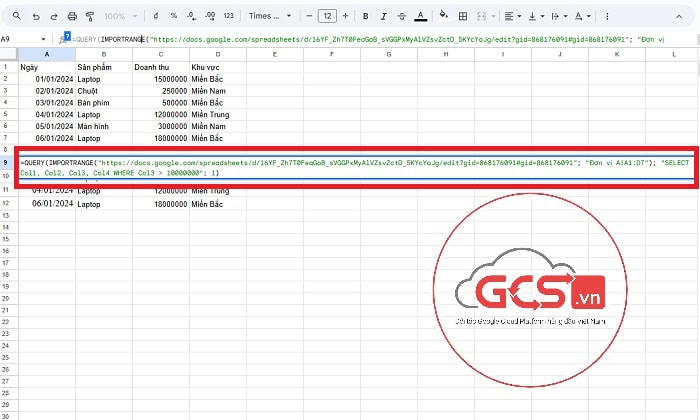Toggle bold formatting
Viewport: 700px width, 420px height.
tap(366, 16)
